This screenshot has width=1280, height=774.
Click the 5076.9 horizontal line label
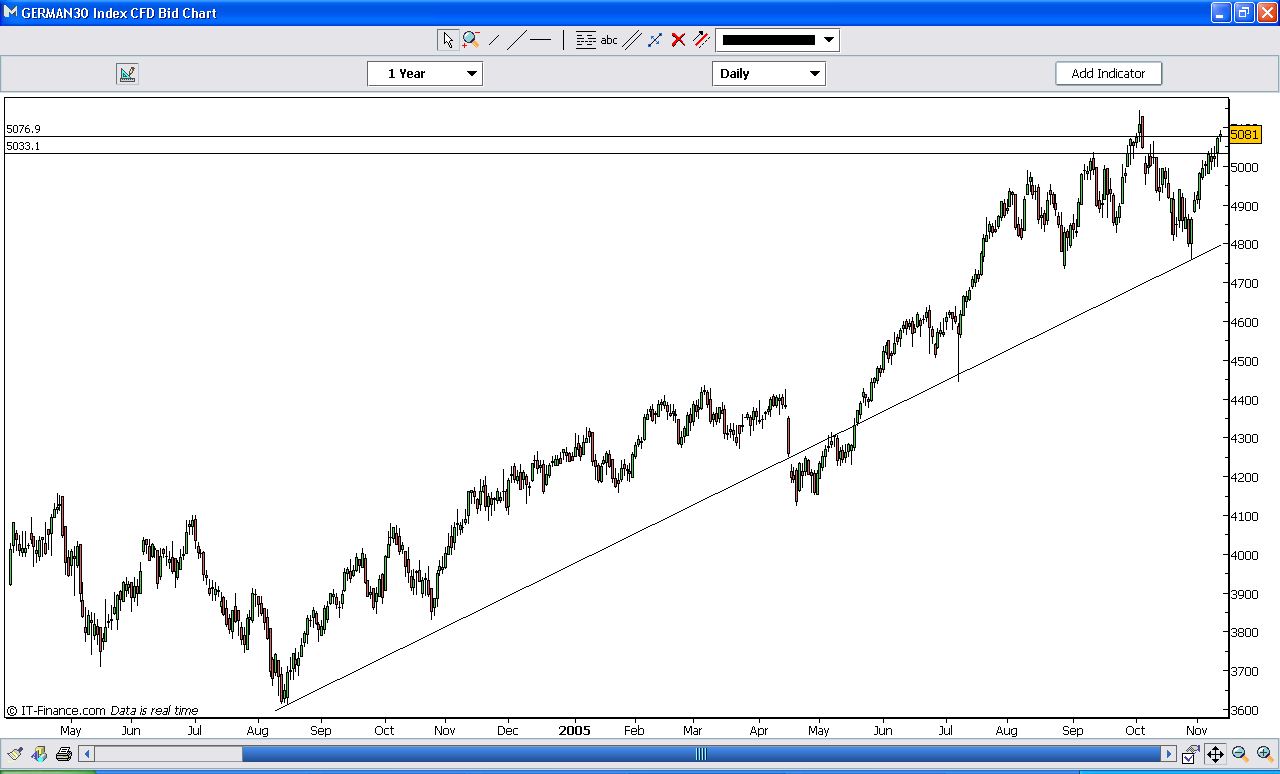(23, 129)
